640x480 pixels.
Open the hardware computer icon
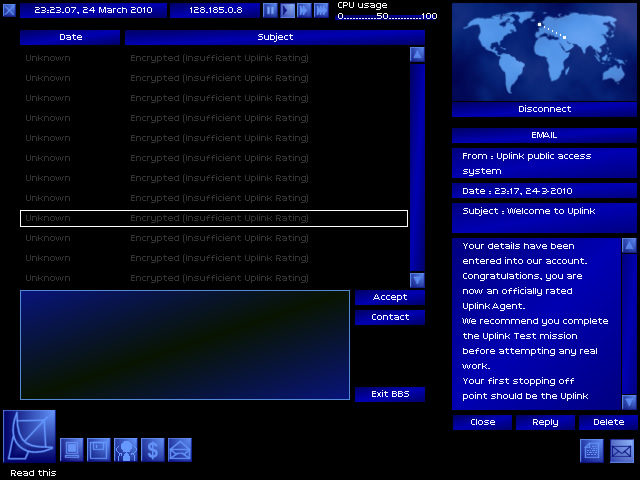72,450
